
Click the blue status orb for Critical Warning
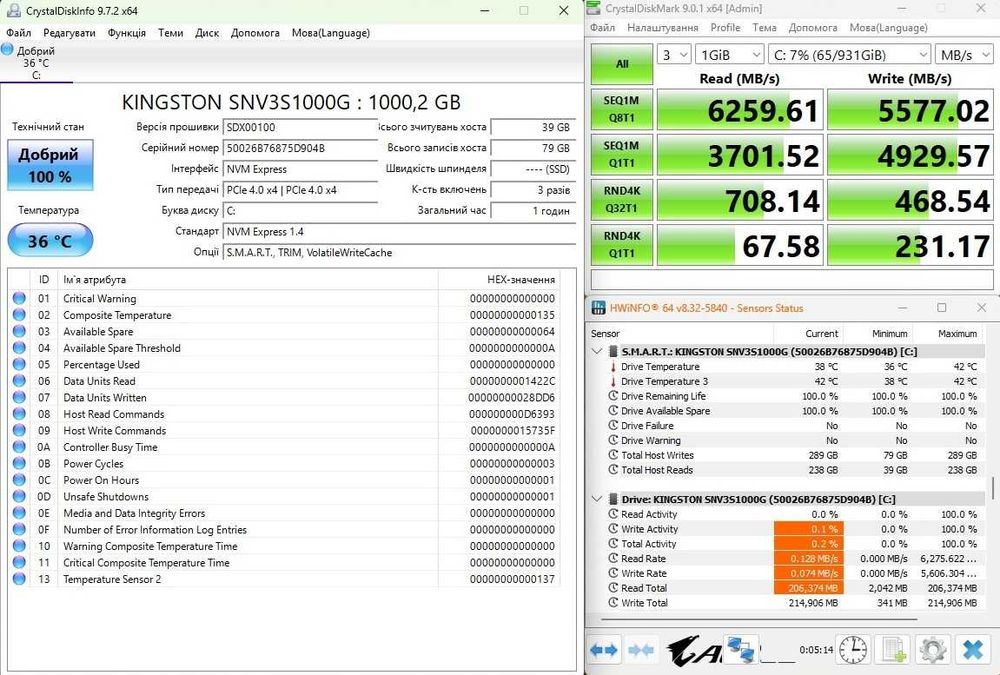pos(19,299)
